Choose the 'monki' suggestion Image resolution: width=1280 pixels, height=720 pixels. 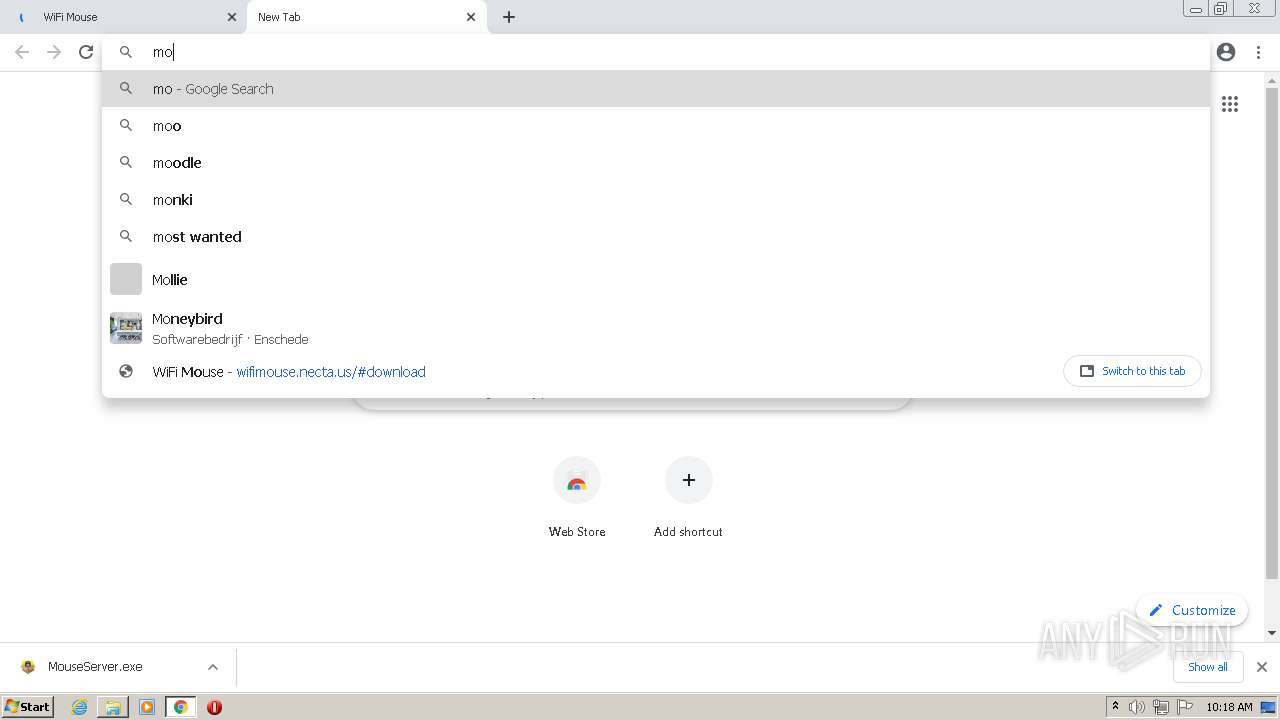[655, 200]
